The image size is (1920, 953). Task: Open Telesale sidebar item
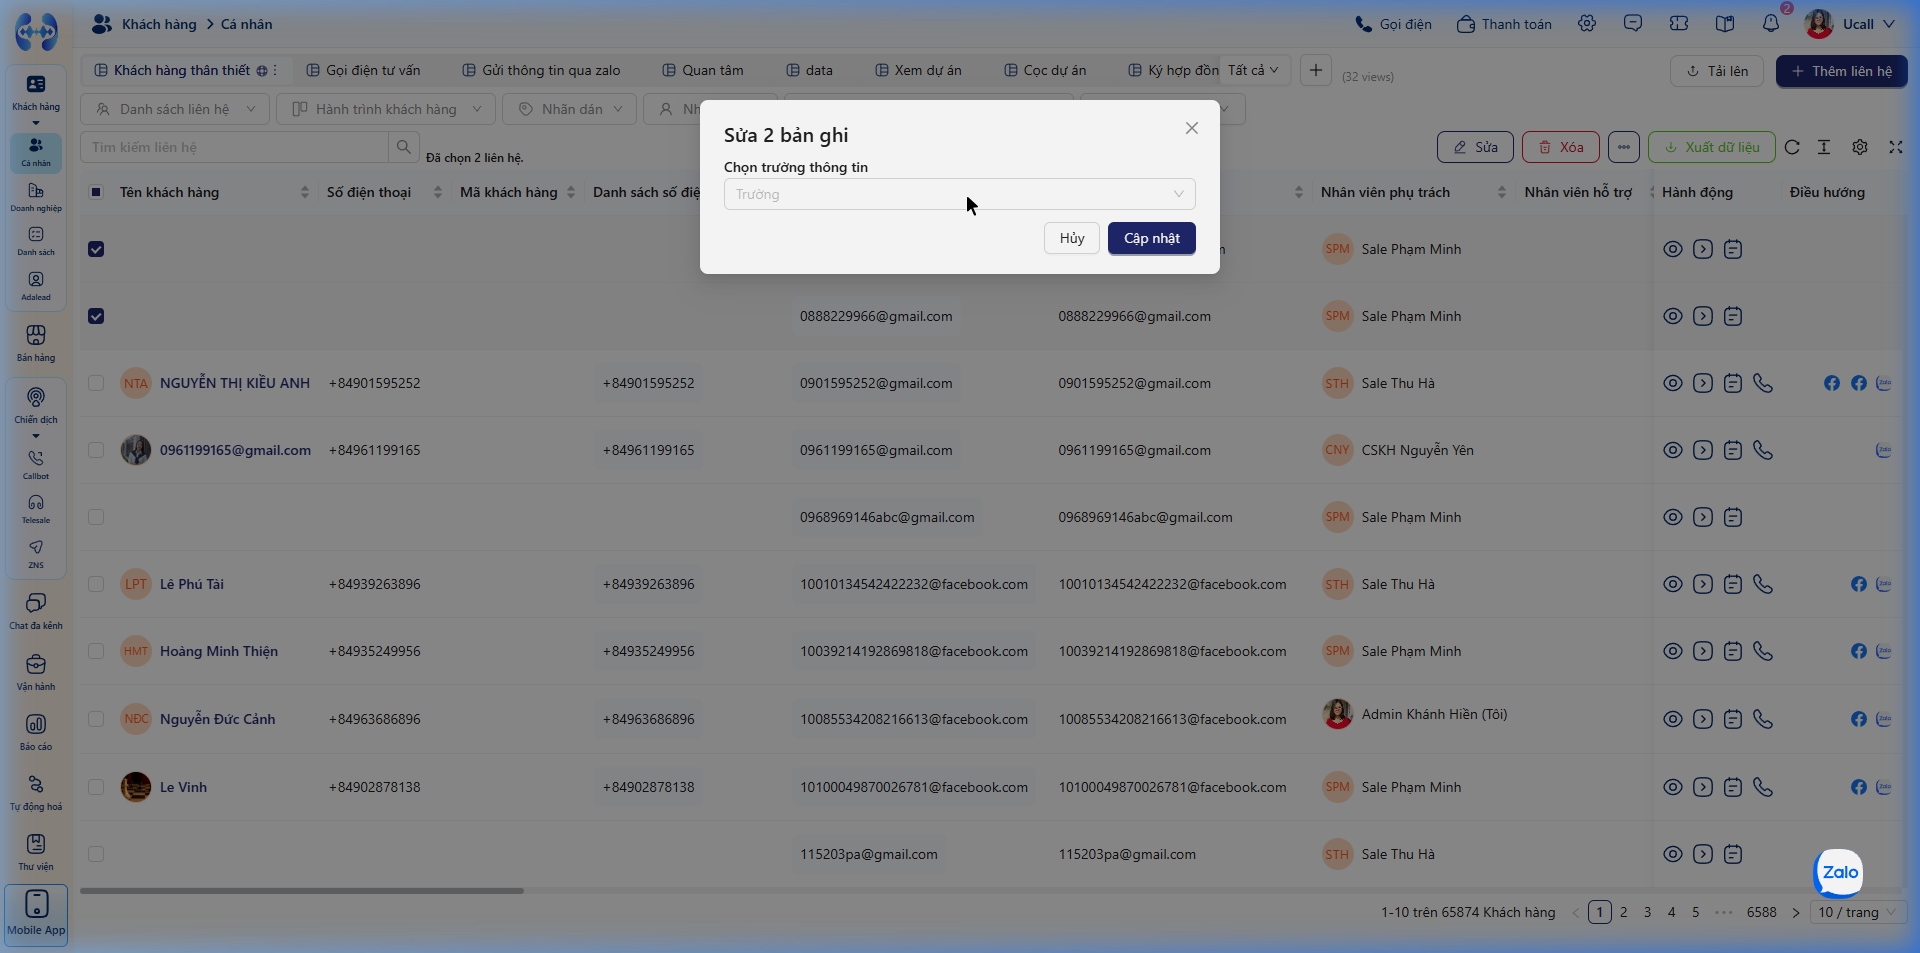pyautogui.click(x=36, y=509)
